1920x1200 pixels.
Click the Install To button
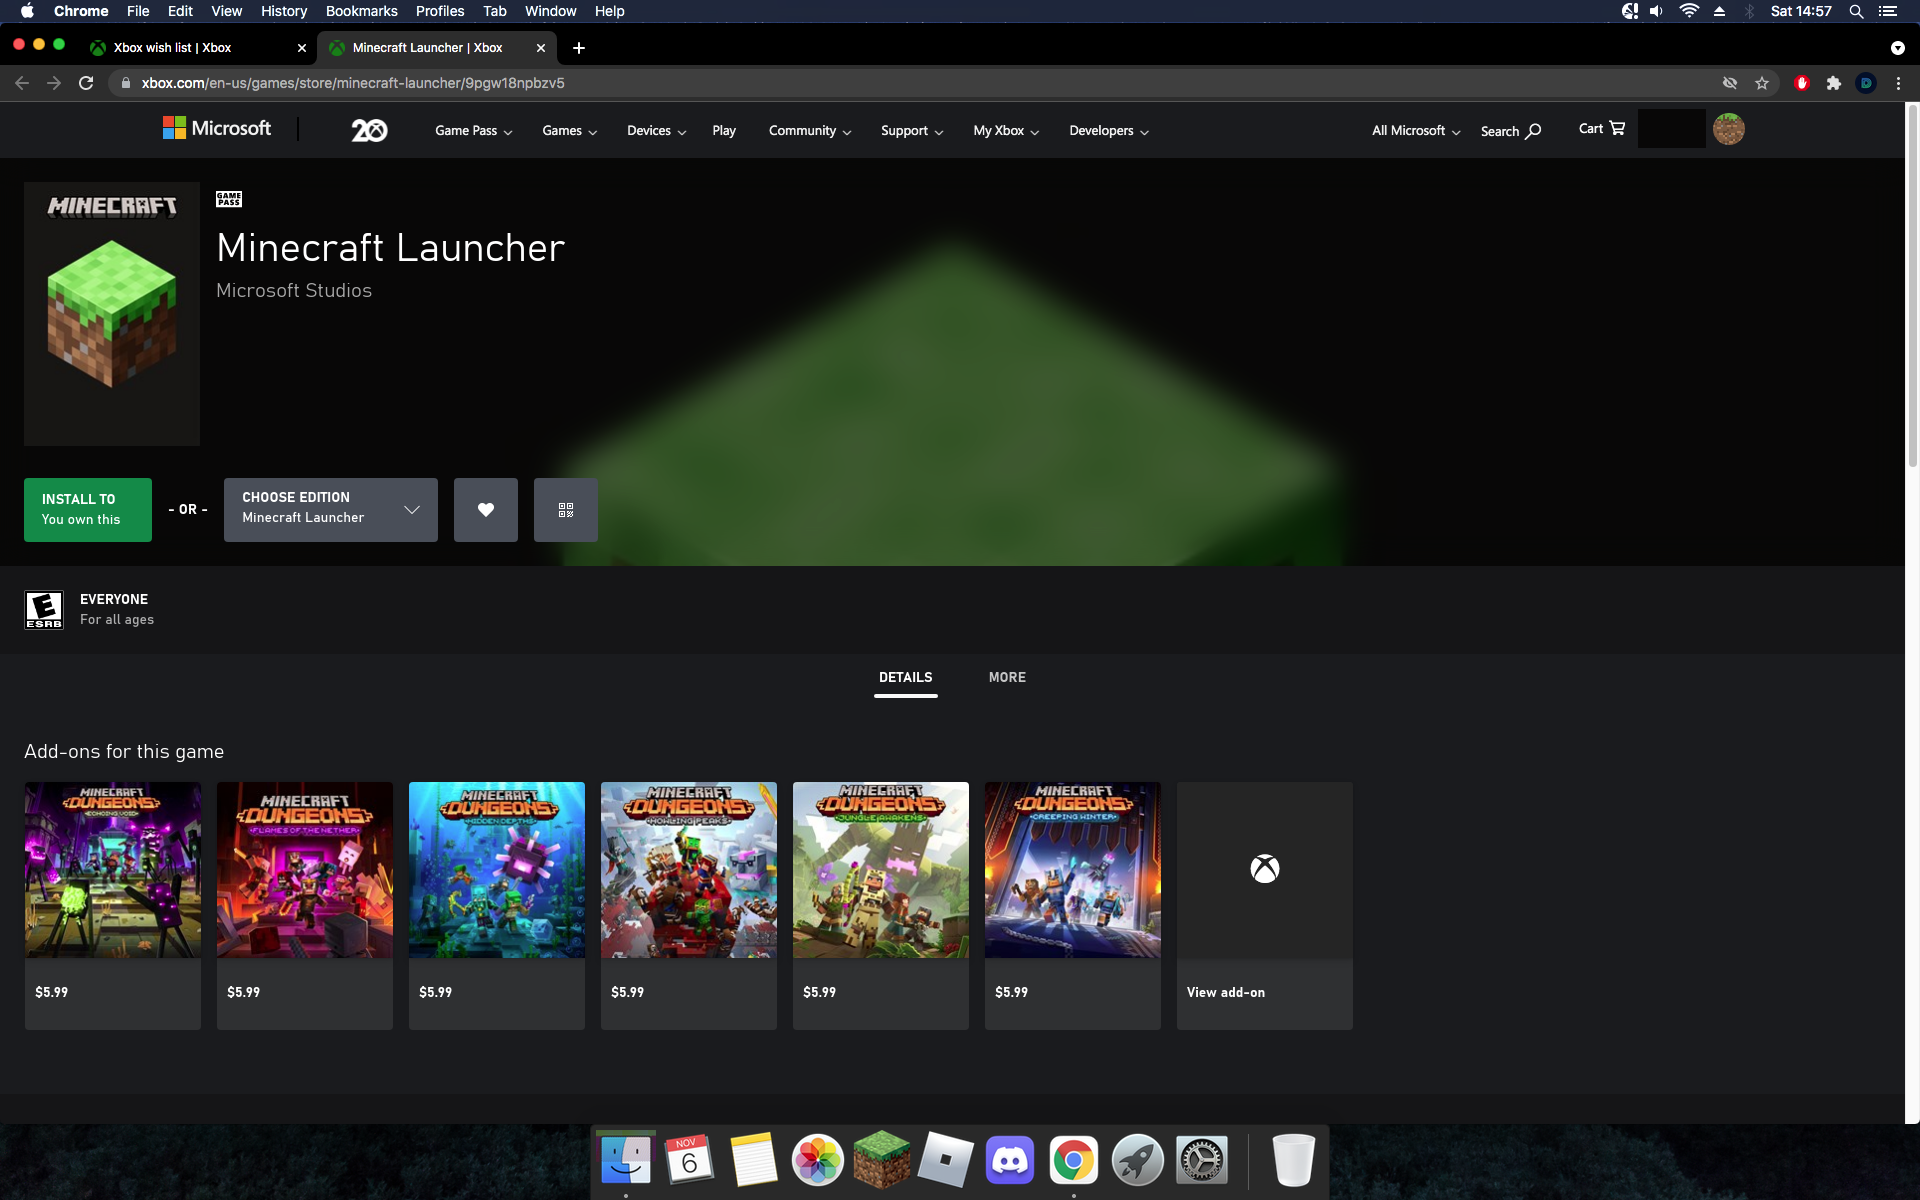pyautogui.click(x=88, y=510)
